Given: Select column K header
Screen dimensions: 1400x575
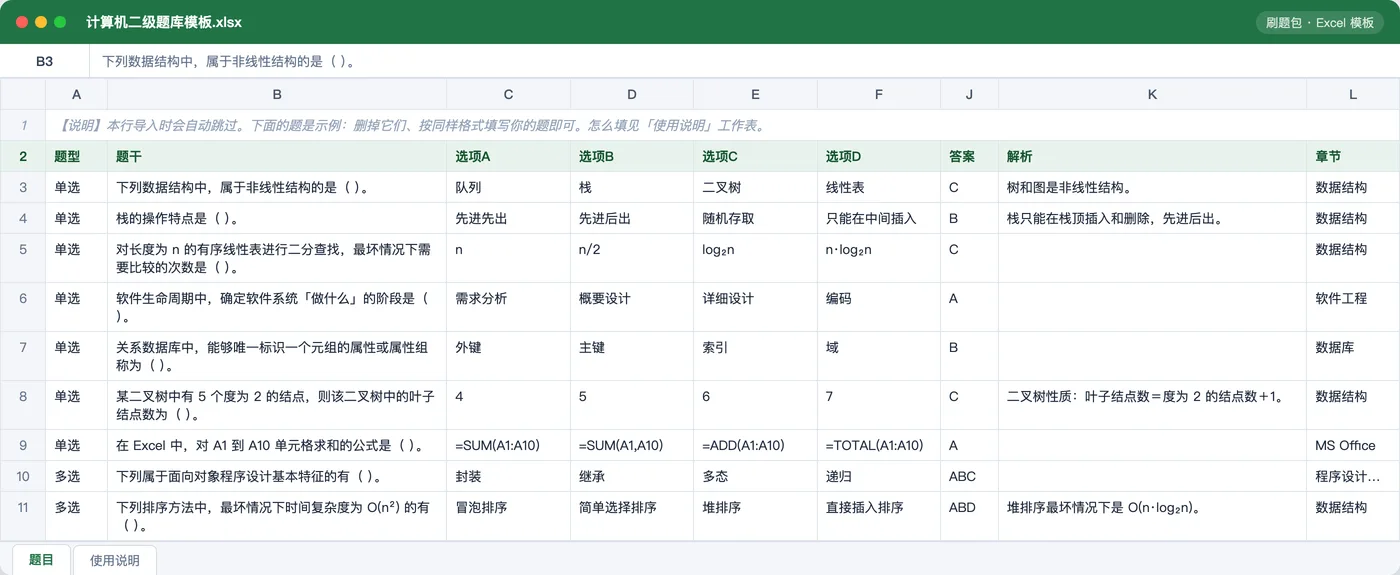Looking at the screenshot, I should tap(1153, 95).
